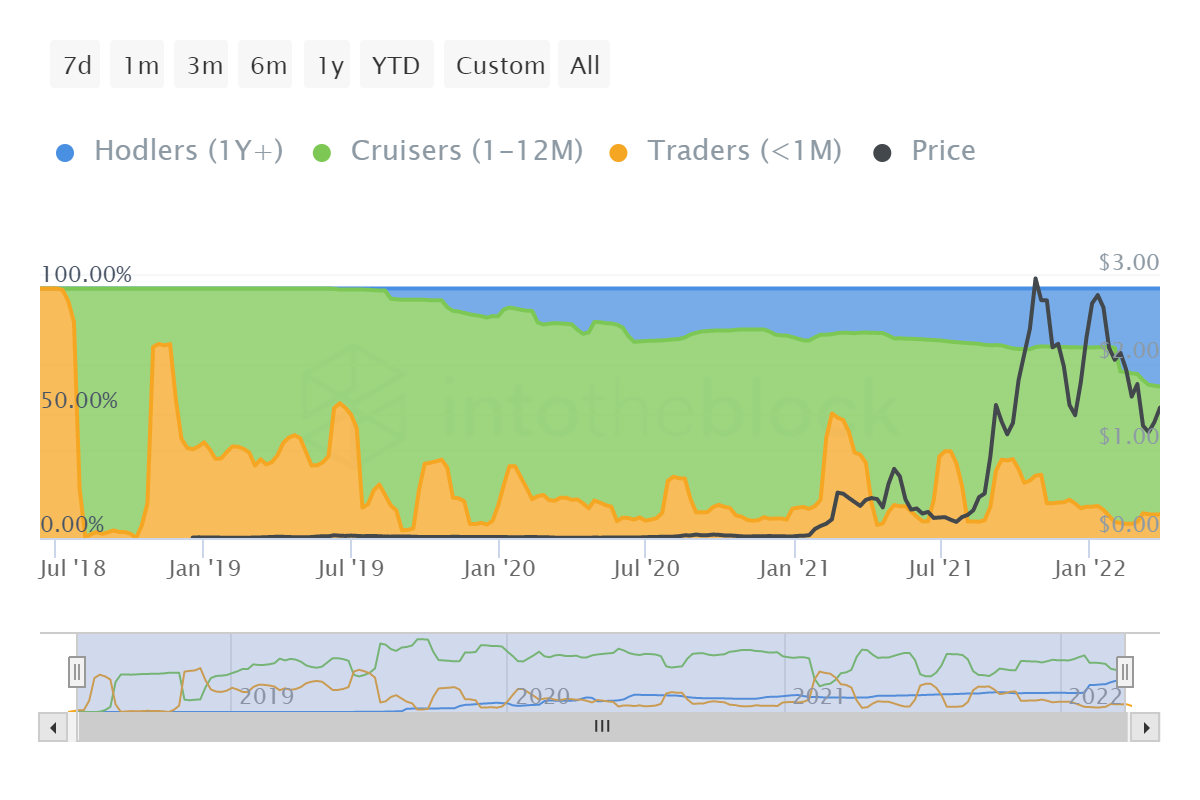Switch to the All time range
Viewport: 1200px width, 800px height.
(x=584, y=64)
